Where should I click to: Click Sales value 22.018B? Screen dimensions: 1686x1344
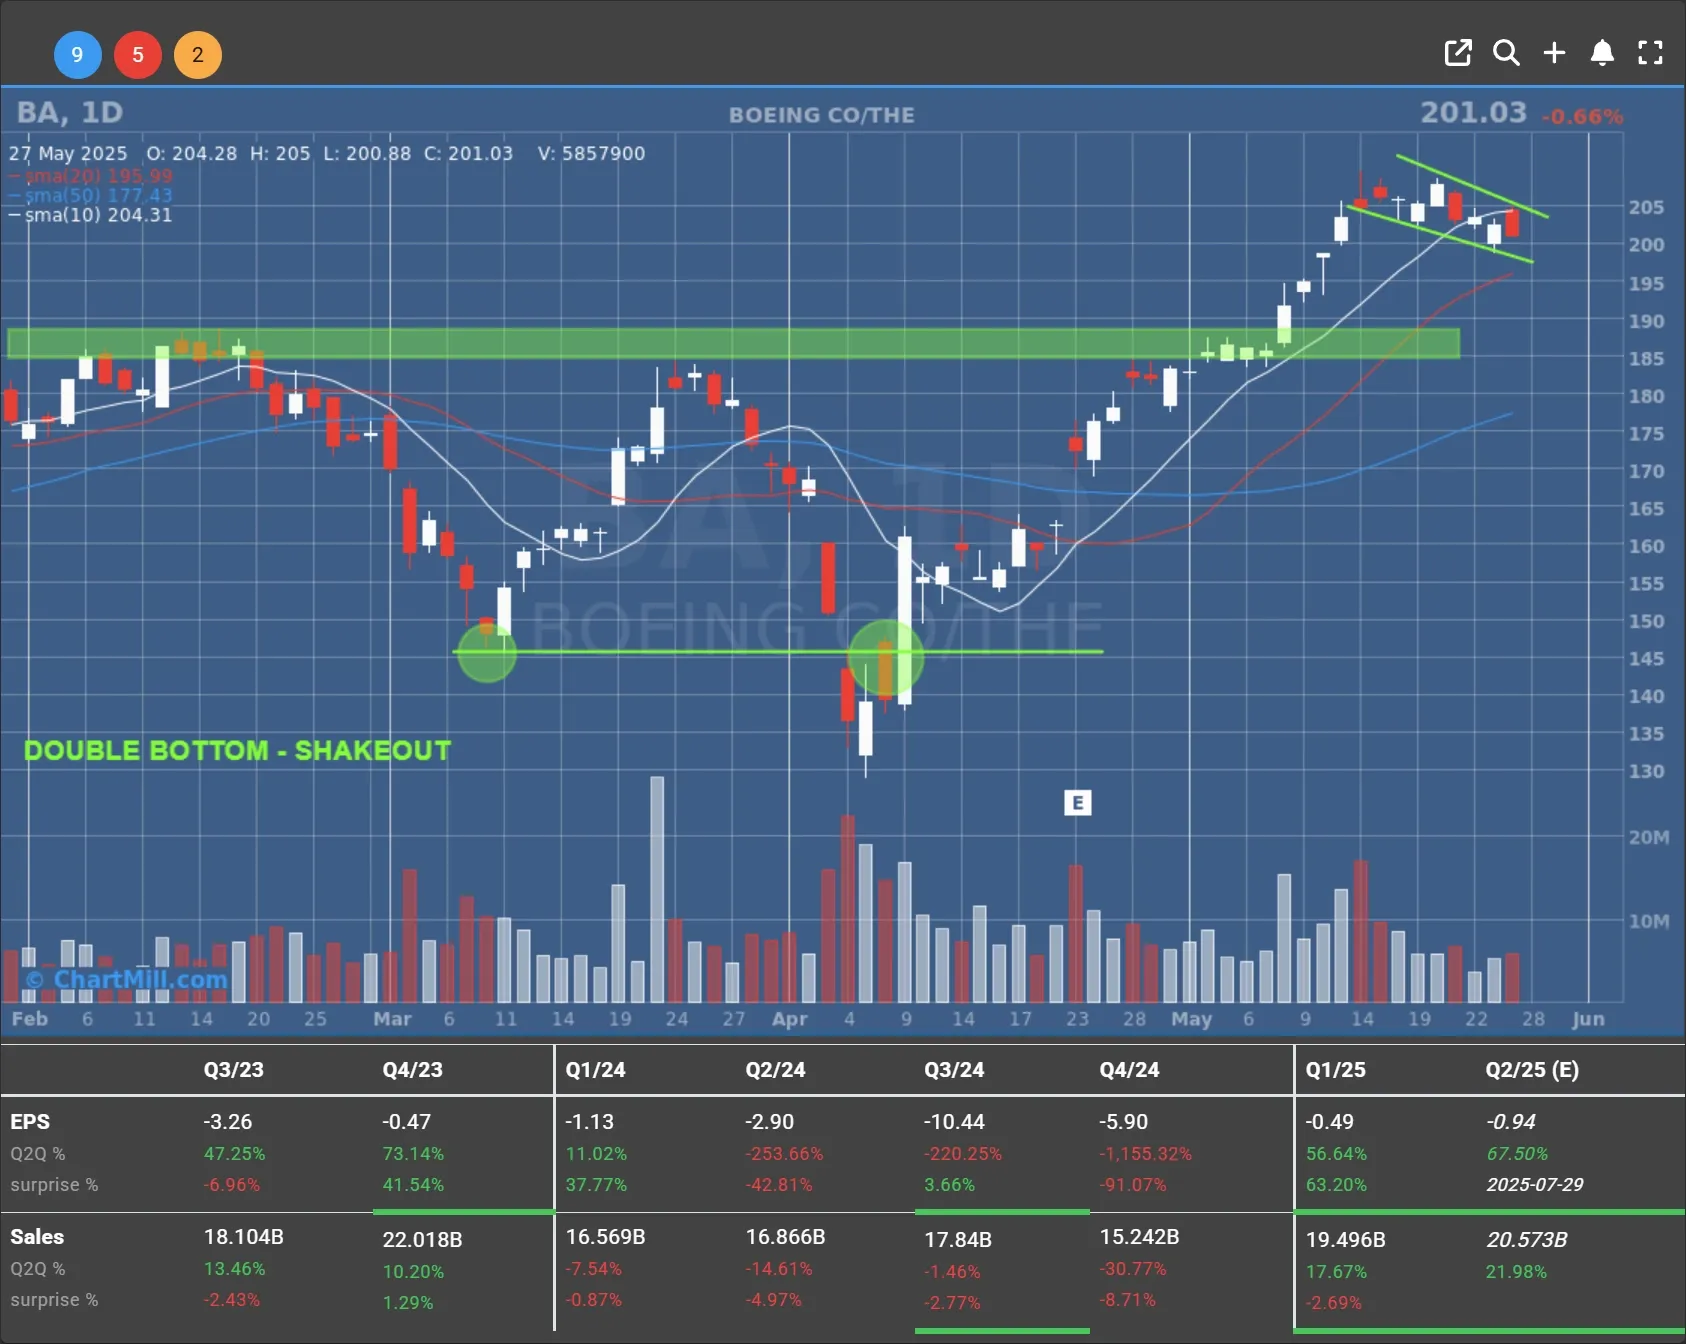422,1240
